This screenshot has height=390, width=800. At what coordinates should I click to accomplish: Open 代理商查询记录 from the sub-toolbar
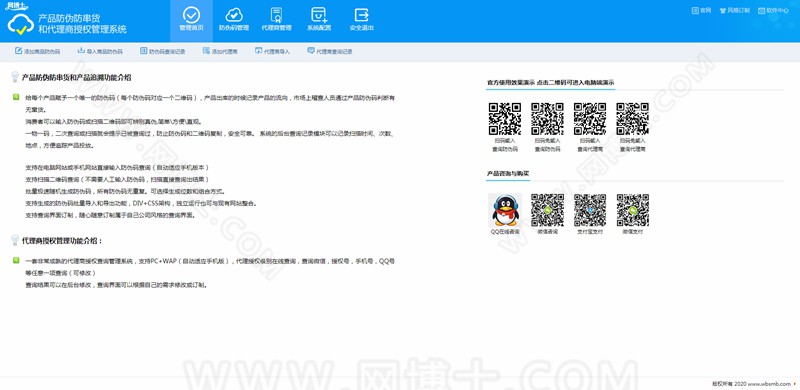pos(330,52)
